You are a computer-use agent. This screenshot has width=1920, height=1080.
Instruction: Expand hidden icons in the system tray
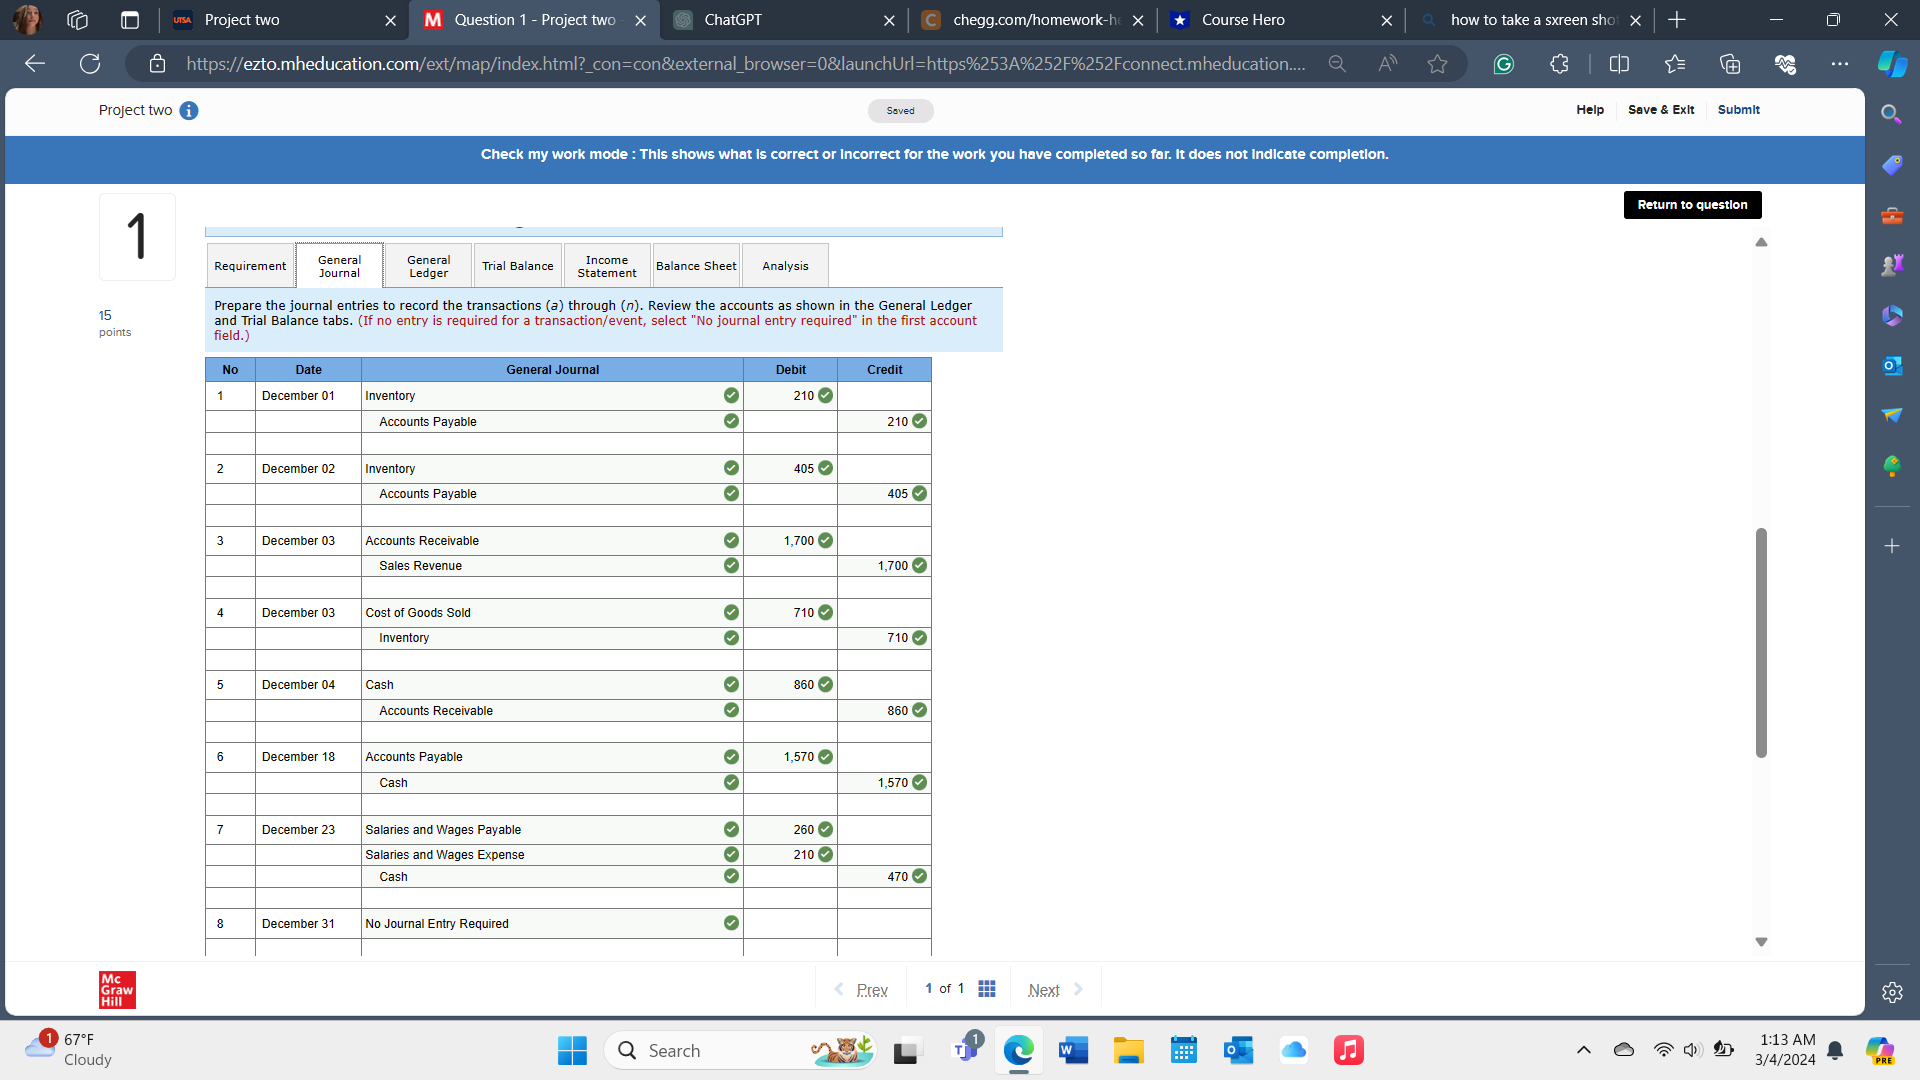1583,1050
